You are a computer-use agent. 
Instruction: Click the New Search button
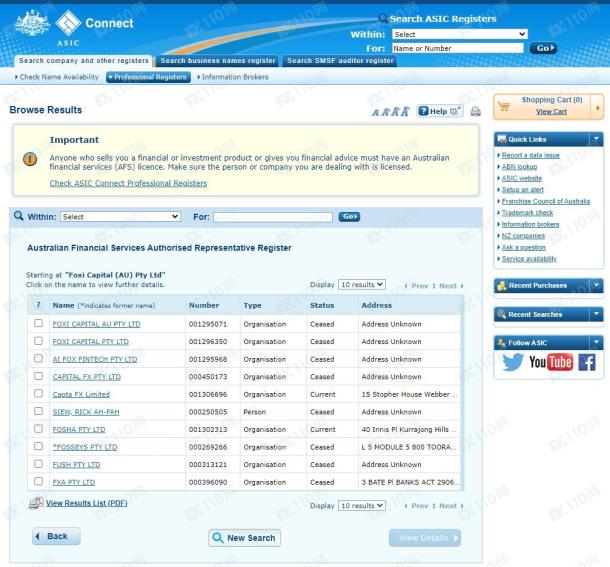[x=244, y=538]
